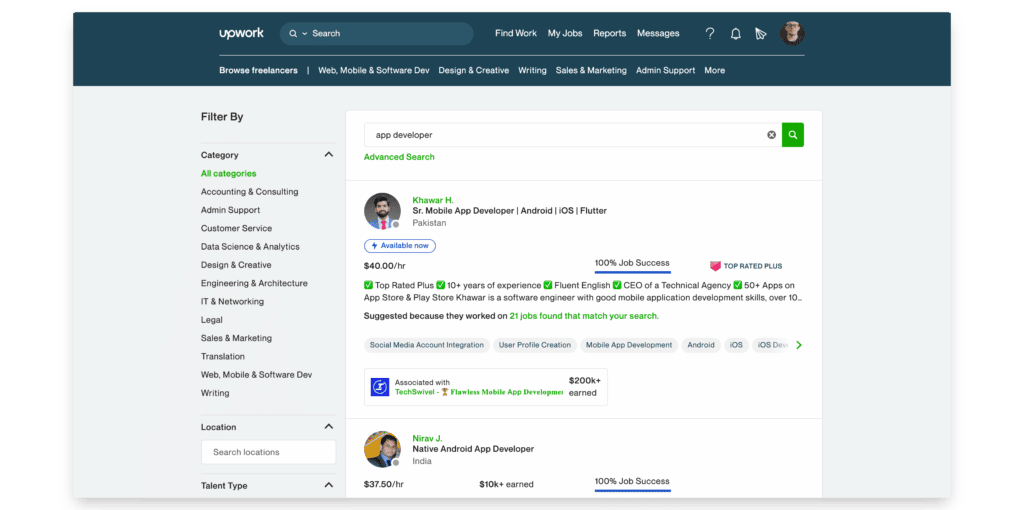Collapse the Talent Type filter section
Image resolution: width=1024 pixels, height=510 pixels.
(x=328, y=485)
